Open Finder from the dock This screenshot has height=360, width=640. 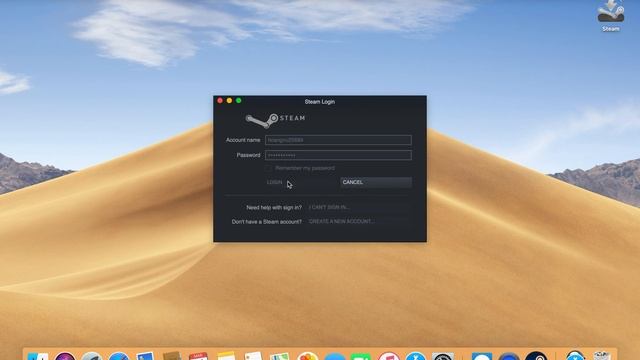[x=38, y=356]
